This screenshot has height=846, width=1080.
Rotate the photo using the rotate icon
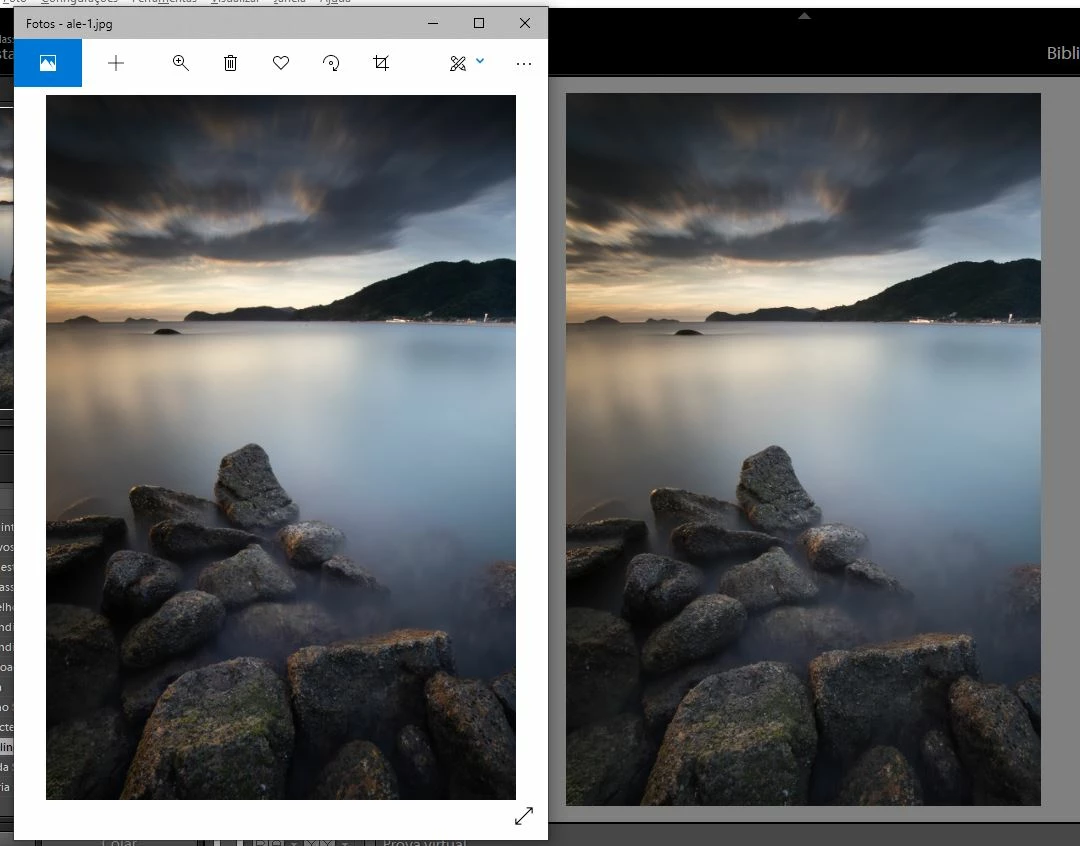(x=331, y=63)
